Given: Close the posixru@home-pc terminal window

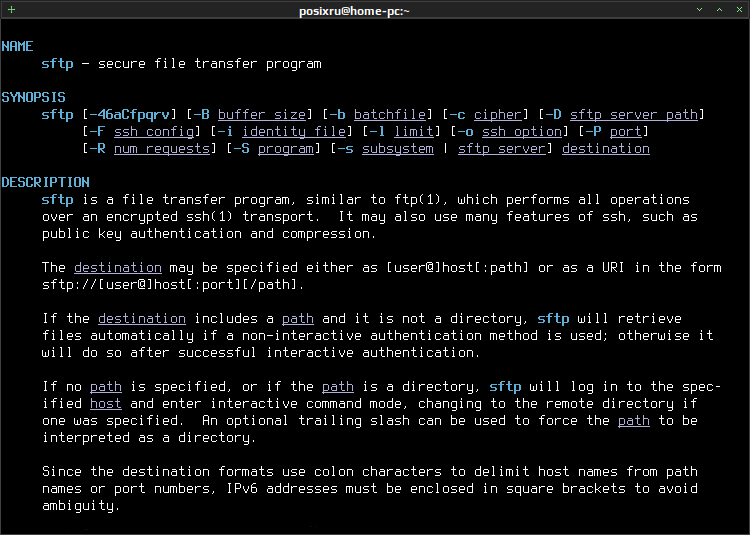Looking at the screenshot, I should tap(739, 10).
